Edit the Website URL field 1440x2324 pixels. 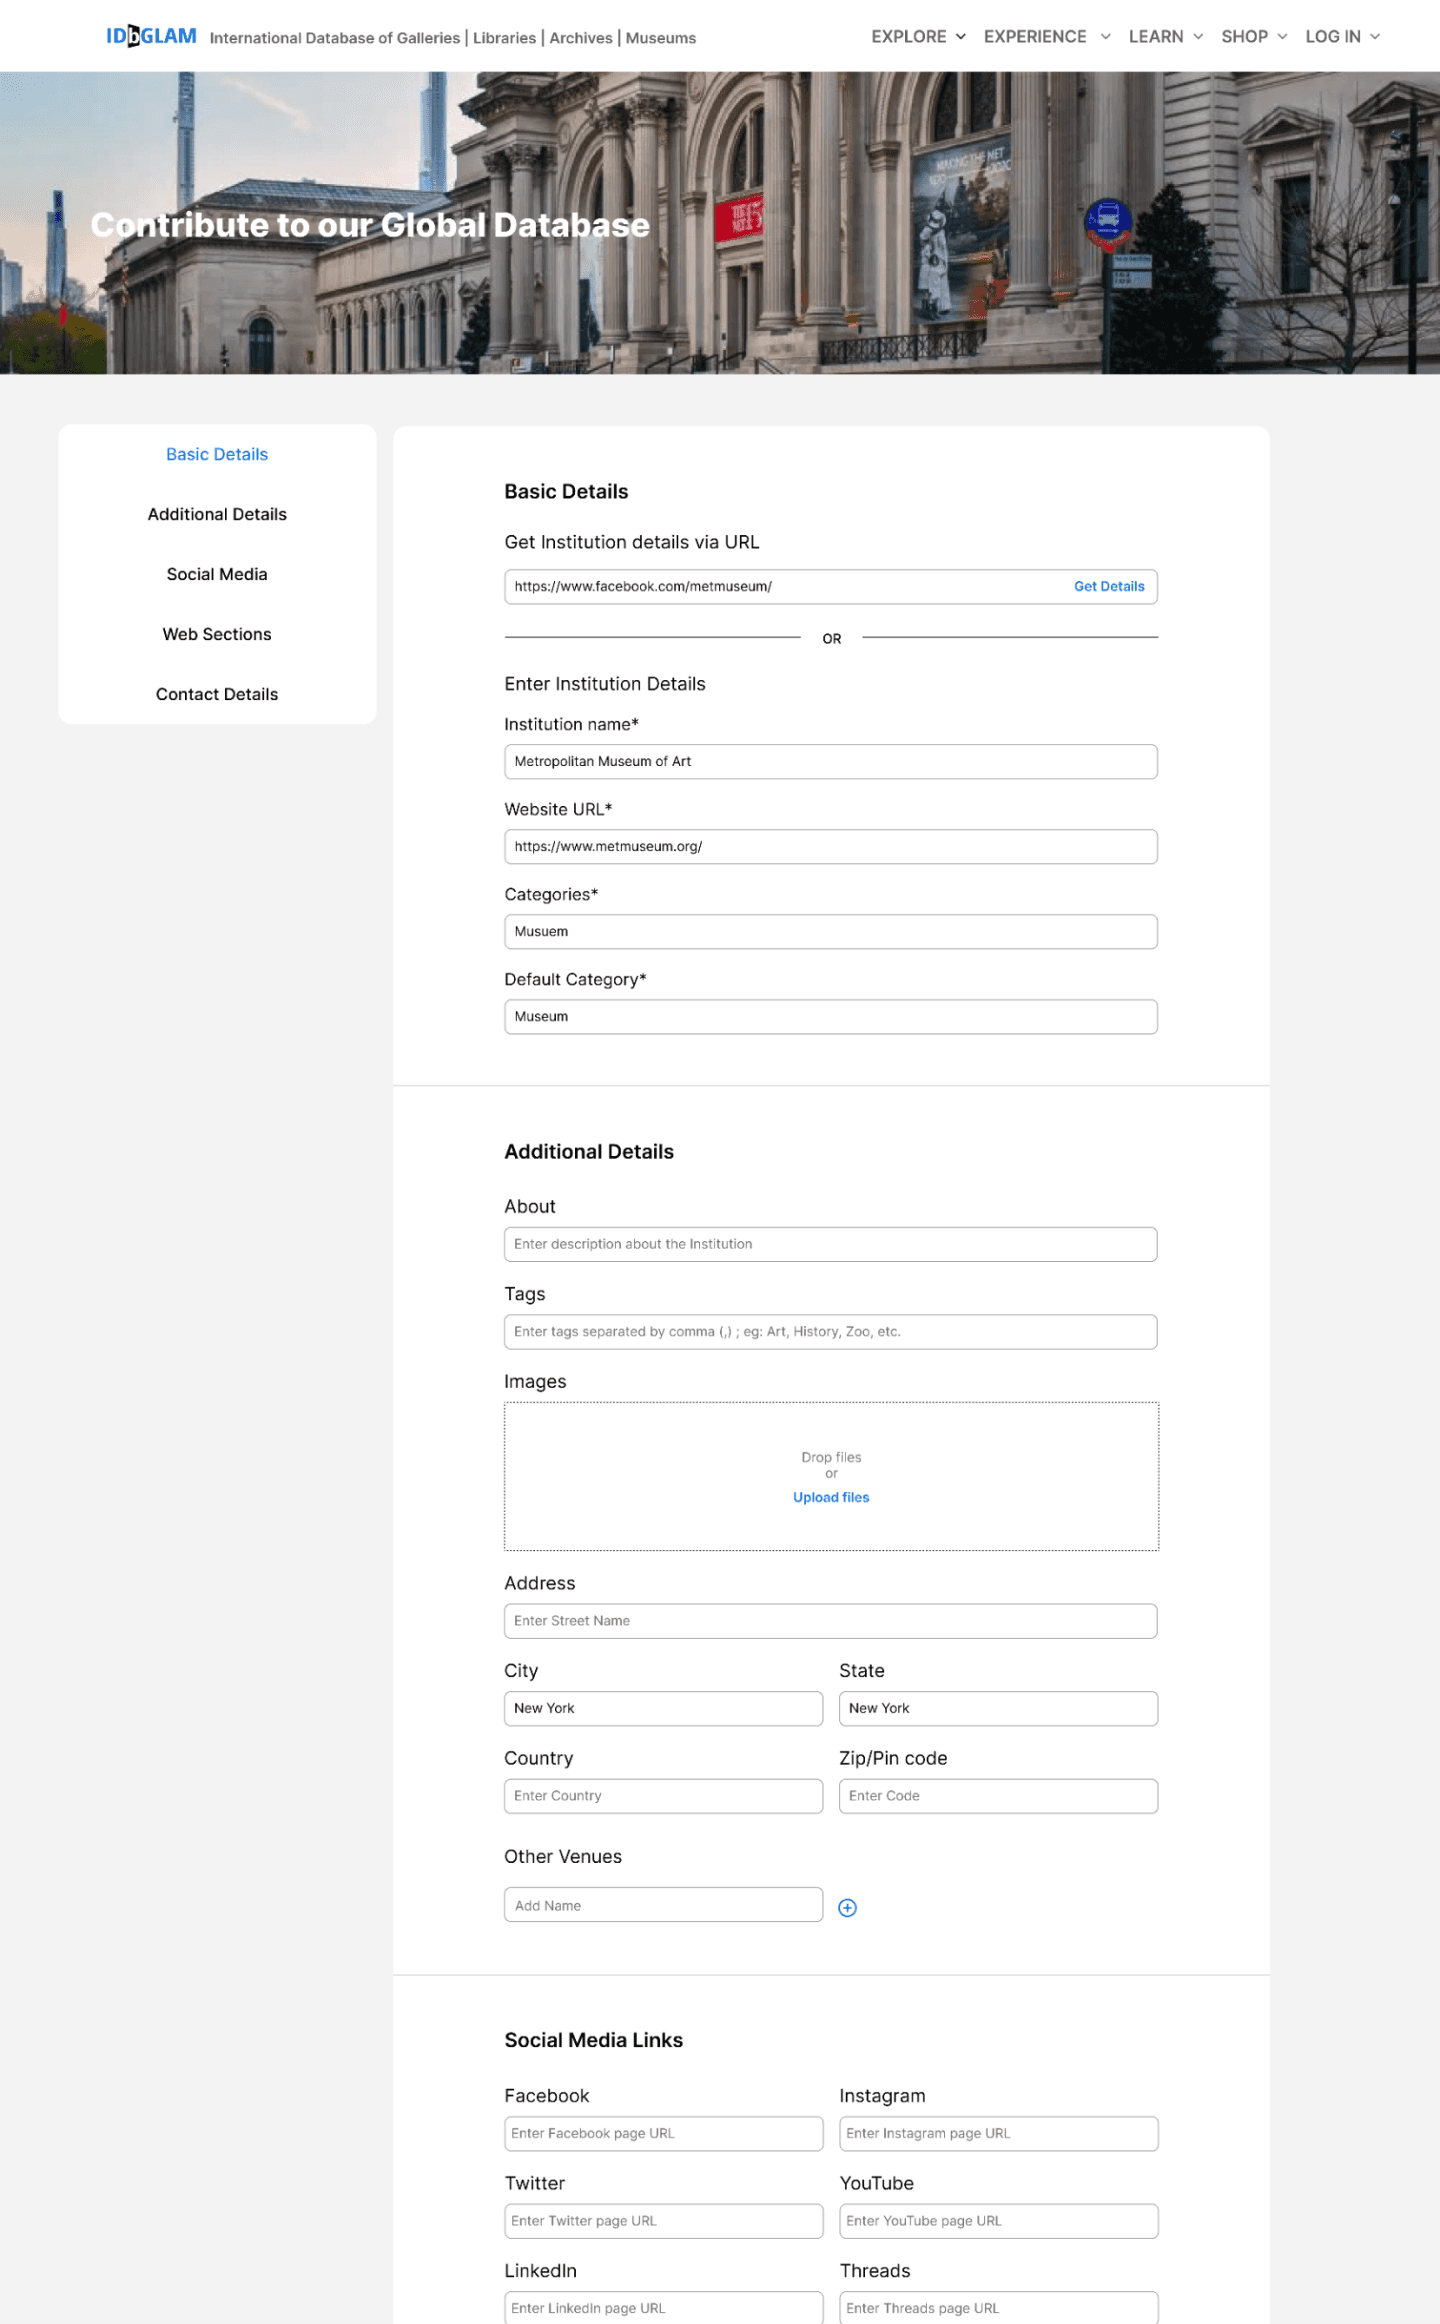click(831, 847)
